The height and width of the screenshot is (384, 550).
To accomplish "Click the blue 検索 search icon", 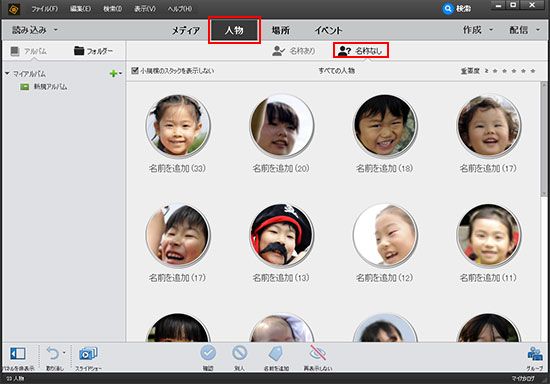I will pos(448,8).
